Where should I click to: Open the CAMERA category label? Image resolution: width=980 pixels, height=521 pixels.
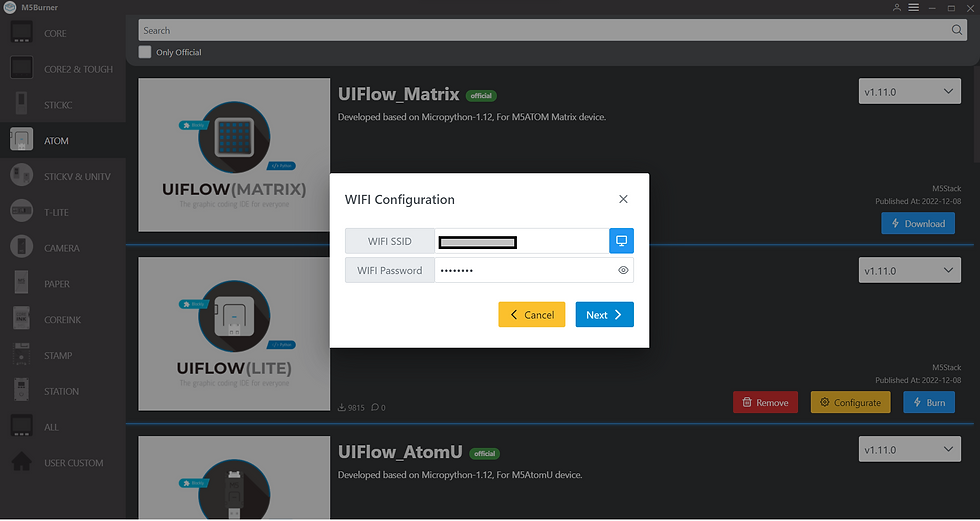coord(62,248)
